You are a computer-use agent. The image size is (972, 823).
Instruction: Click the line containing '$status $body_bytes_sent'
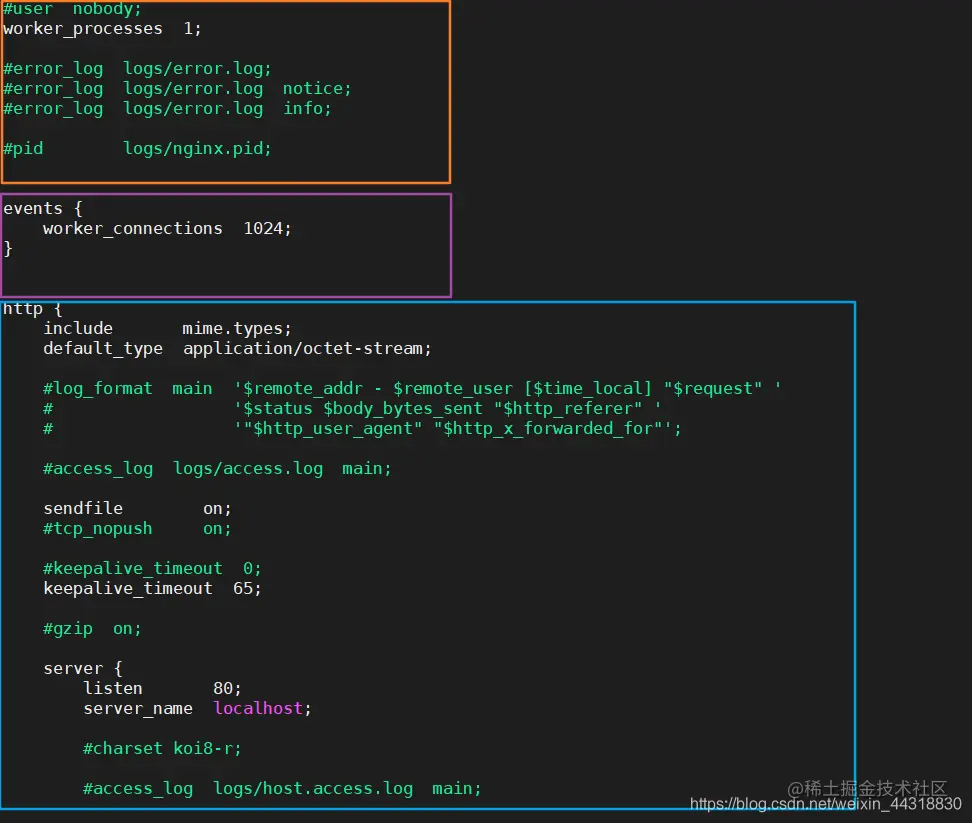point(352,408)
